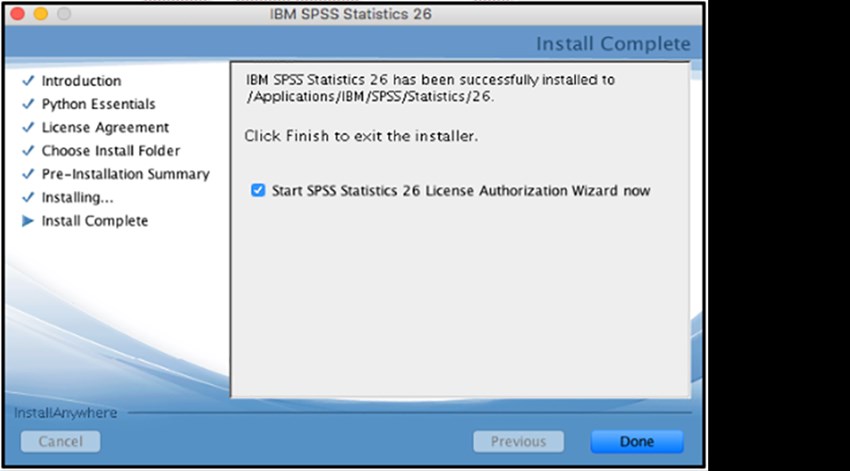Minimize the installer with the yellow button
Screen dimensions: 850x471
(x=41, y=14)
